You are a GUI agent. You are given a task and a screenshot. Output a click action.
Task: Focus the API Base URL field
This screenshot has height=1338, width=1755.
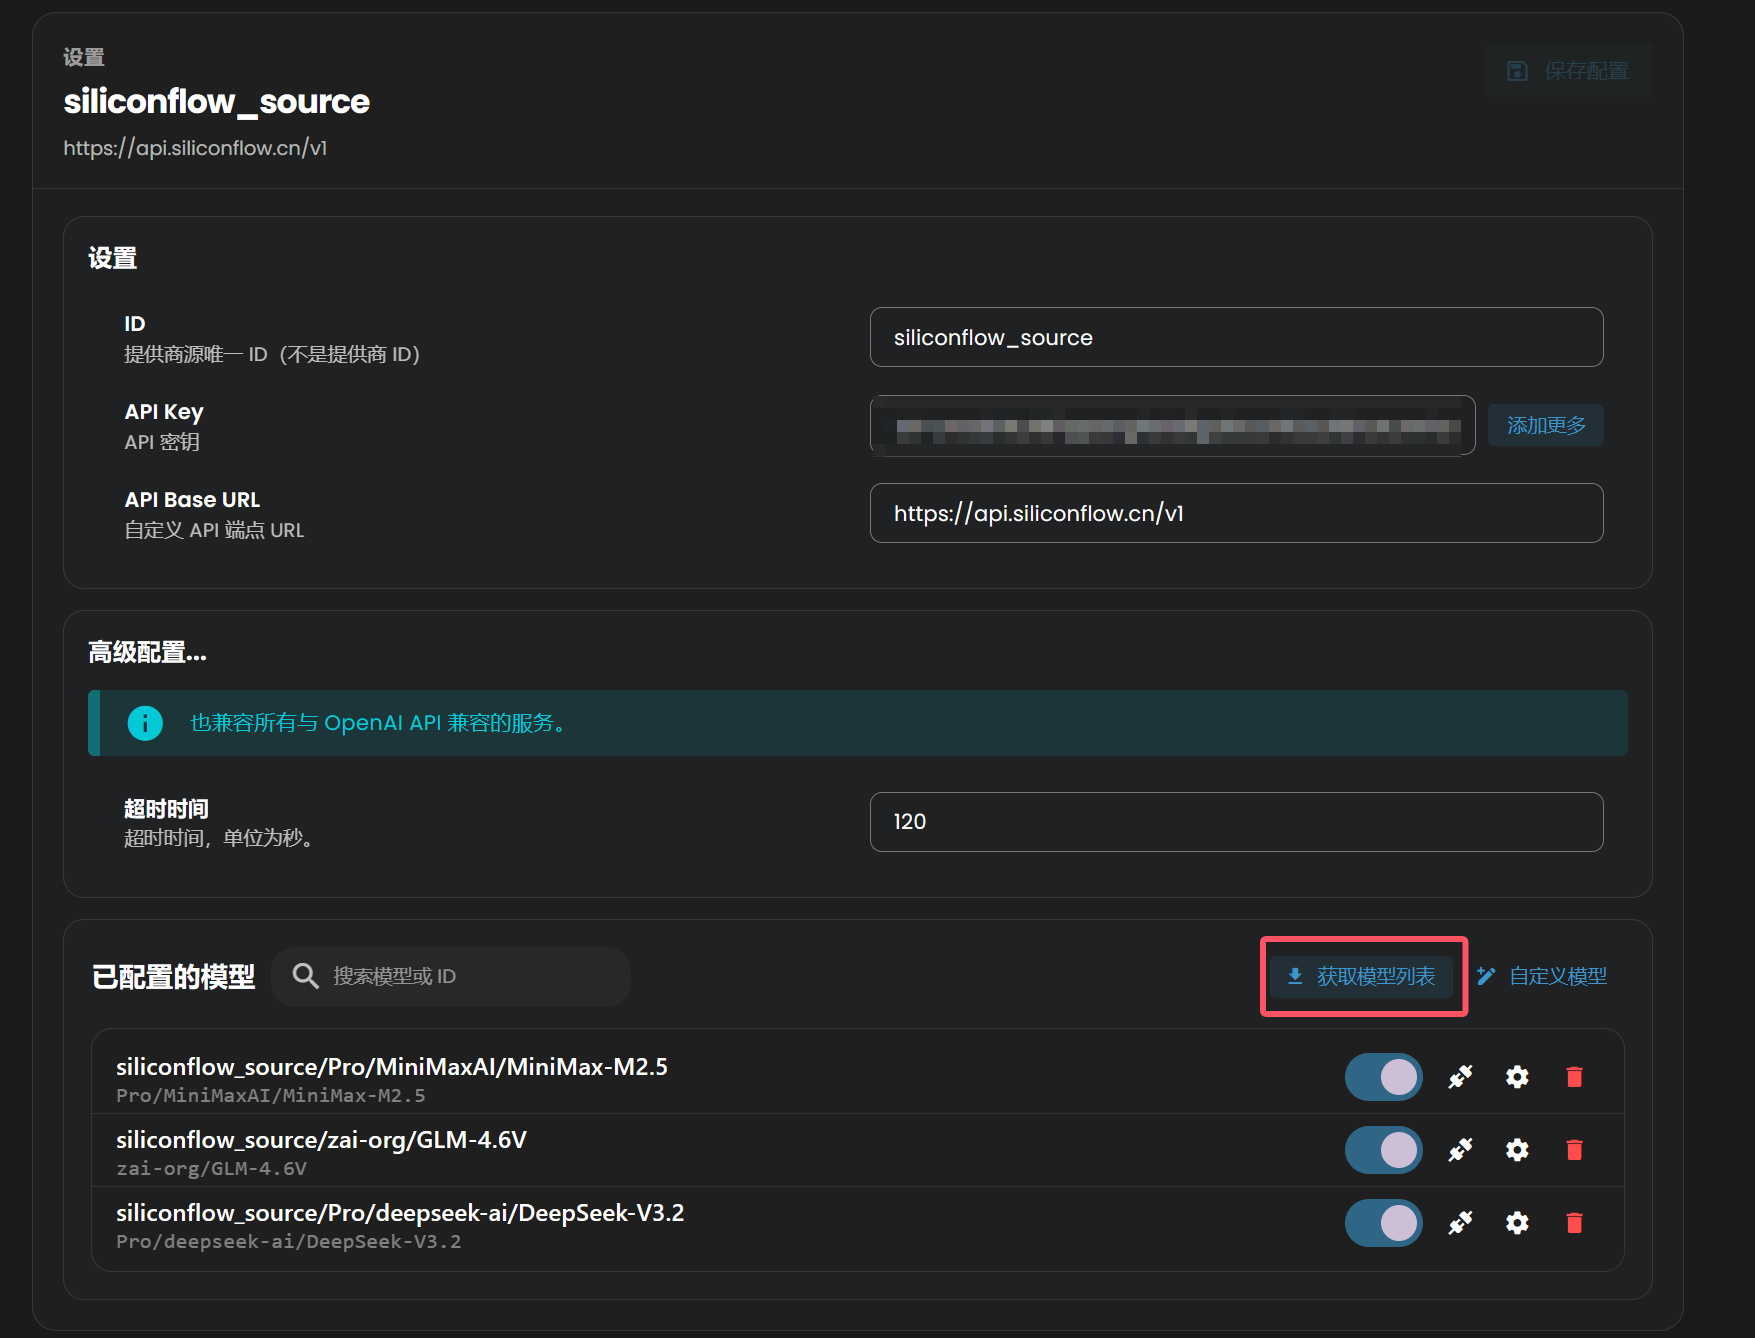1237,513
